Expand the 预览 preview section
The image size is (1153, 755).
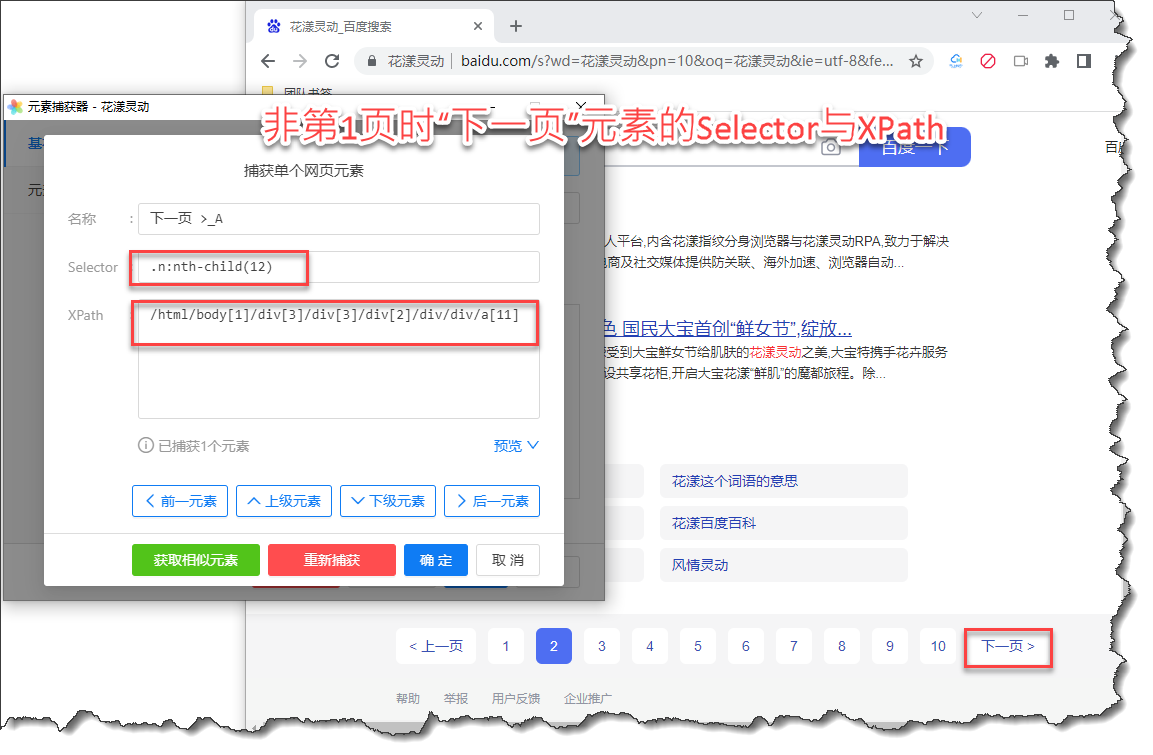[516, 446]
